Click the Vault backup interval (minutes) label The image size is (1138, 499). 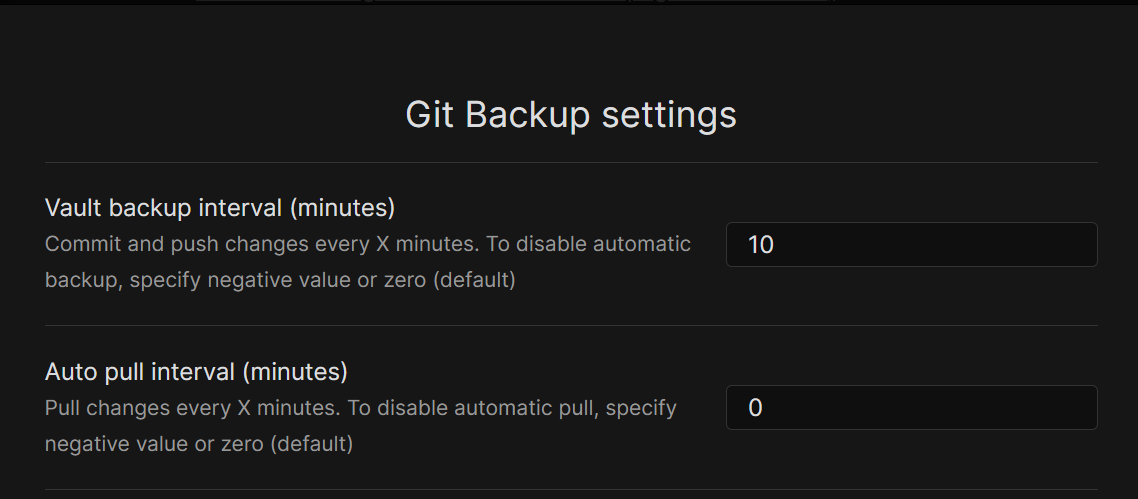coord(220,208)
